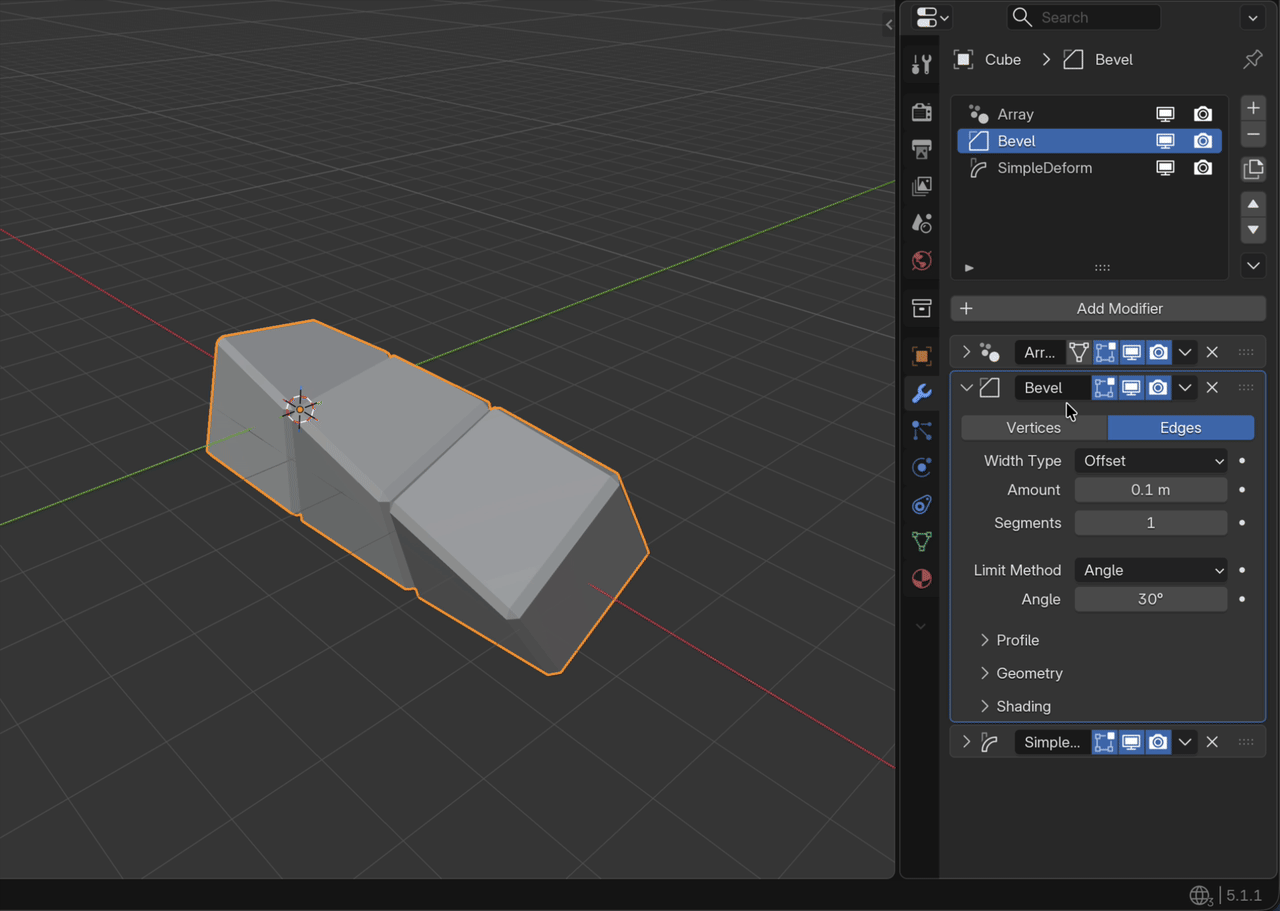Remove modifier with the minus icon
The width and height of the screenshot is (1280, 911).
point(1253,134)
